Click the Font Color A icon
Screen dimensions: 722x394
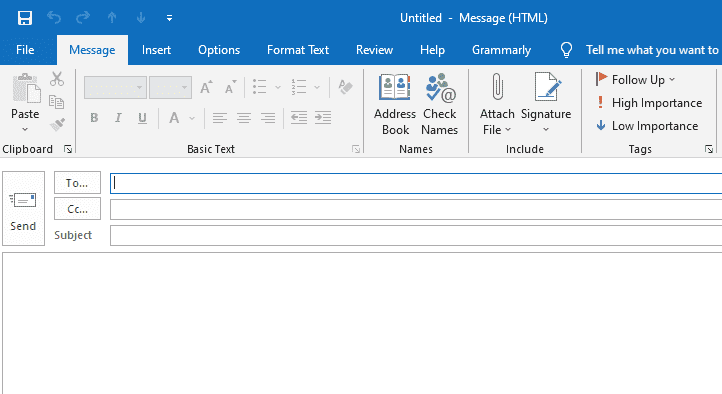click(174, 118)
